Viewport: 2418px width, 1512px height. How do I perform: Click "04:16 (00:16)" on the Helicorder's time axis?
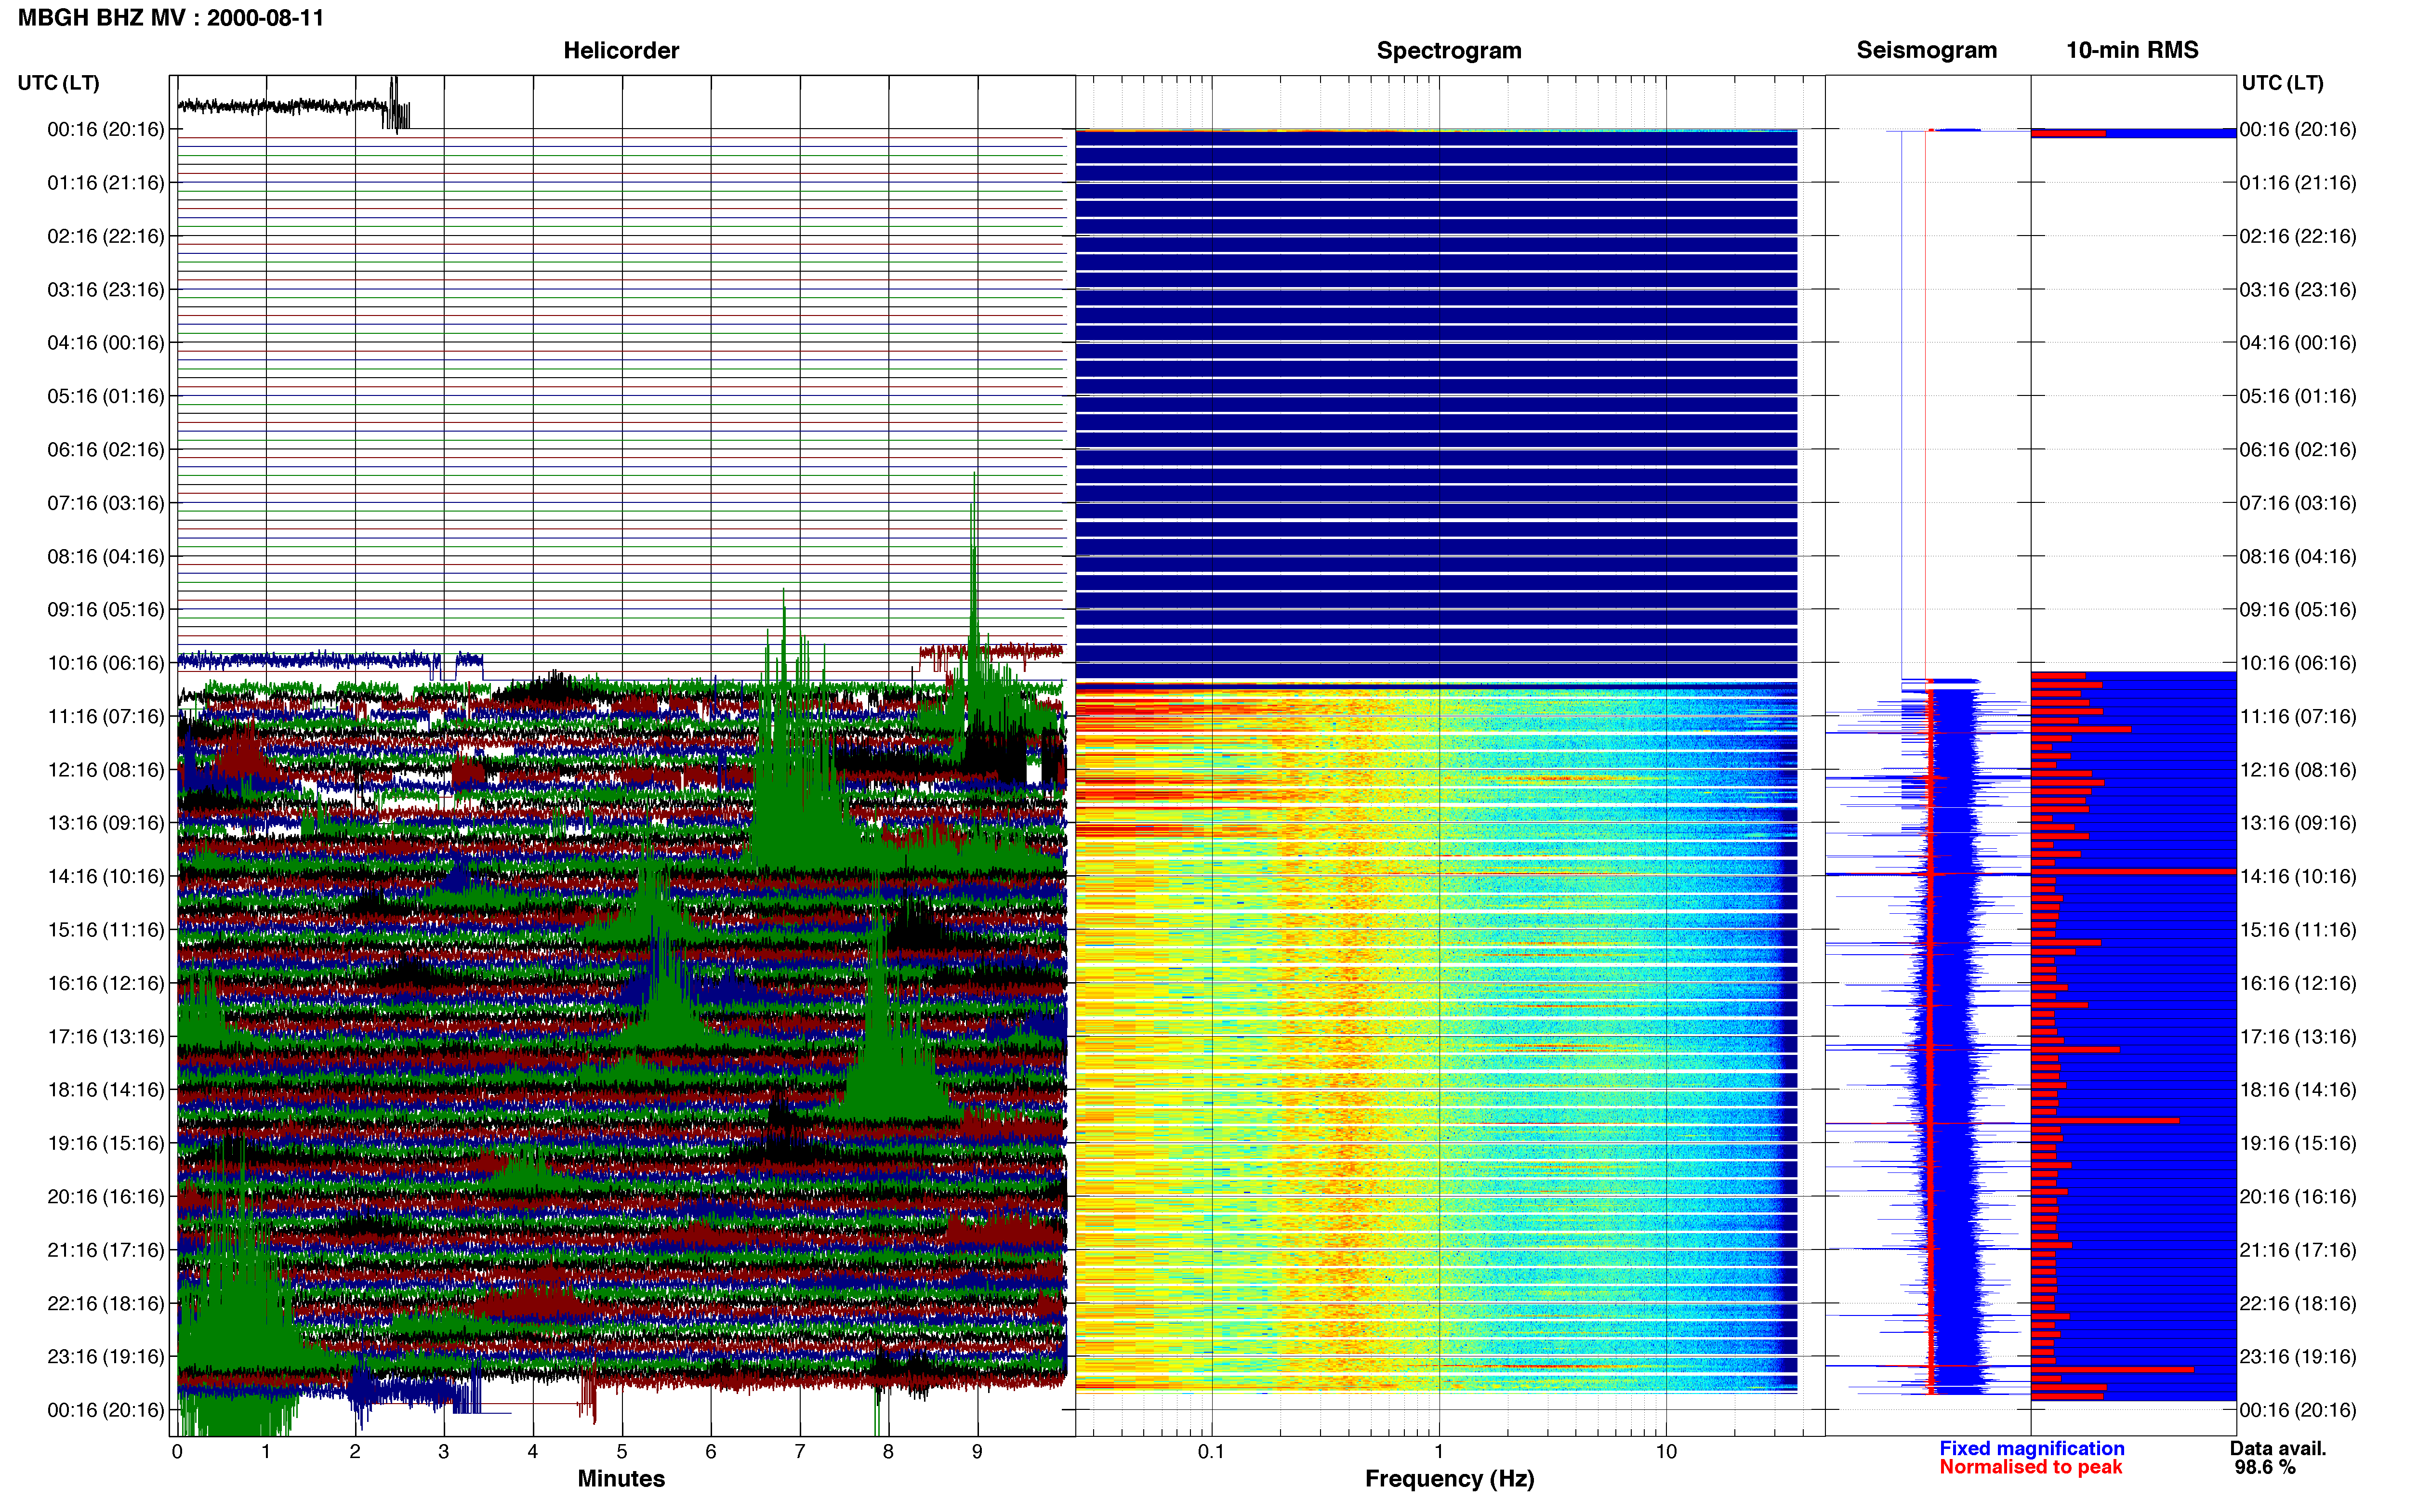click(x=106, y=343)
